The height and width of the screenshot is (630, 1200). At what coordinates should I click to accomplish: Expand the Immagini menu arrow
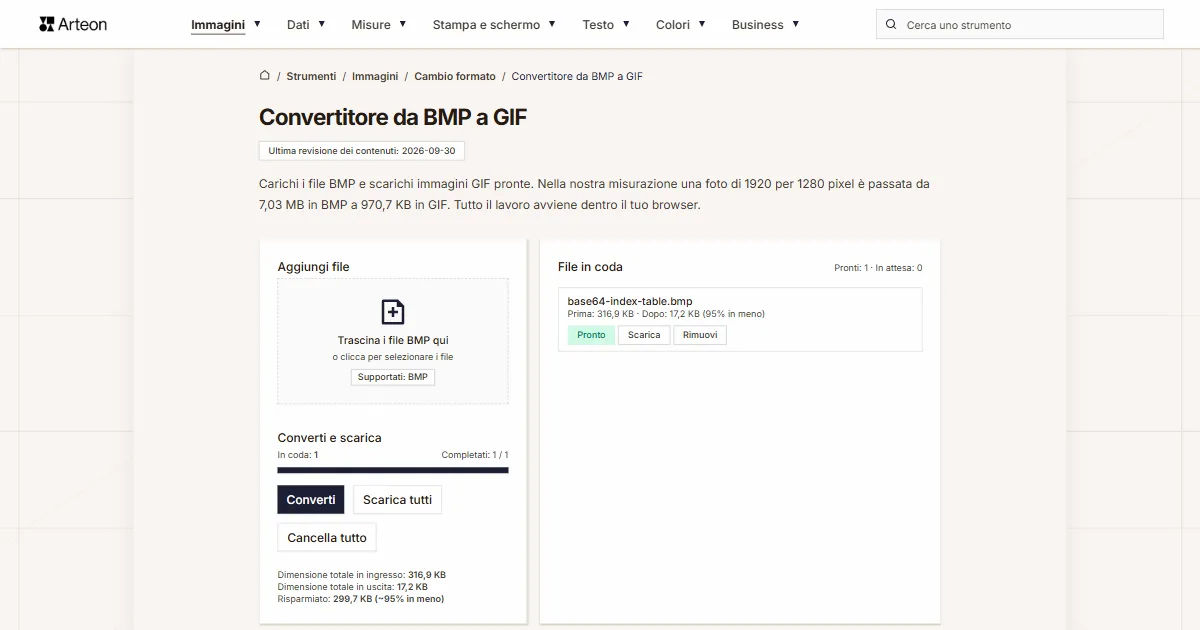(x=257, y=23)
